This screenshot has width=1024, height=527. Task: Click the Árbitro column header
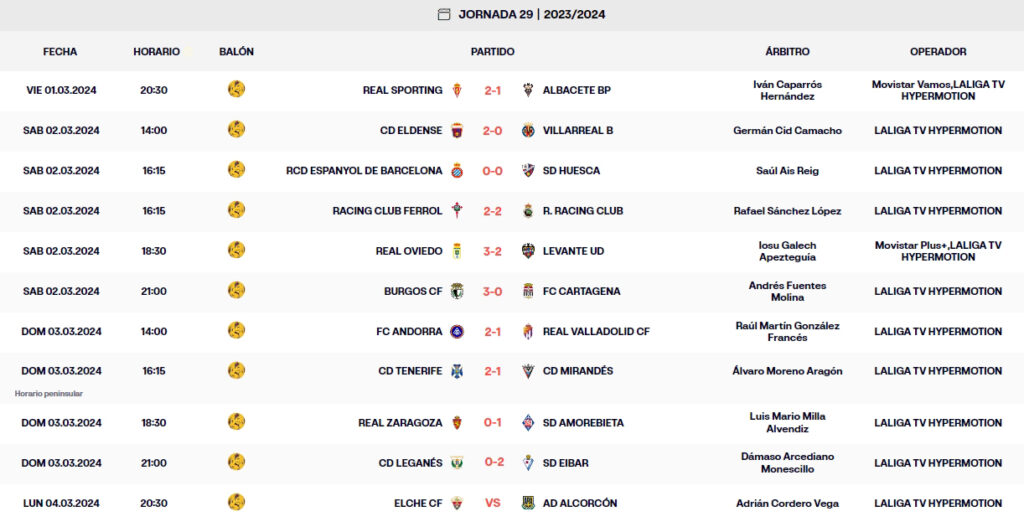pyautogui.click(x=787, y=51)
